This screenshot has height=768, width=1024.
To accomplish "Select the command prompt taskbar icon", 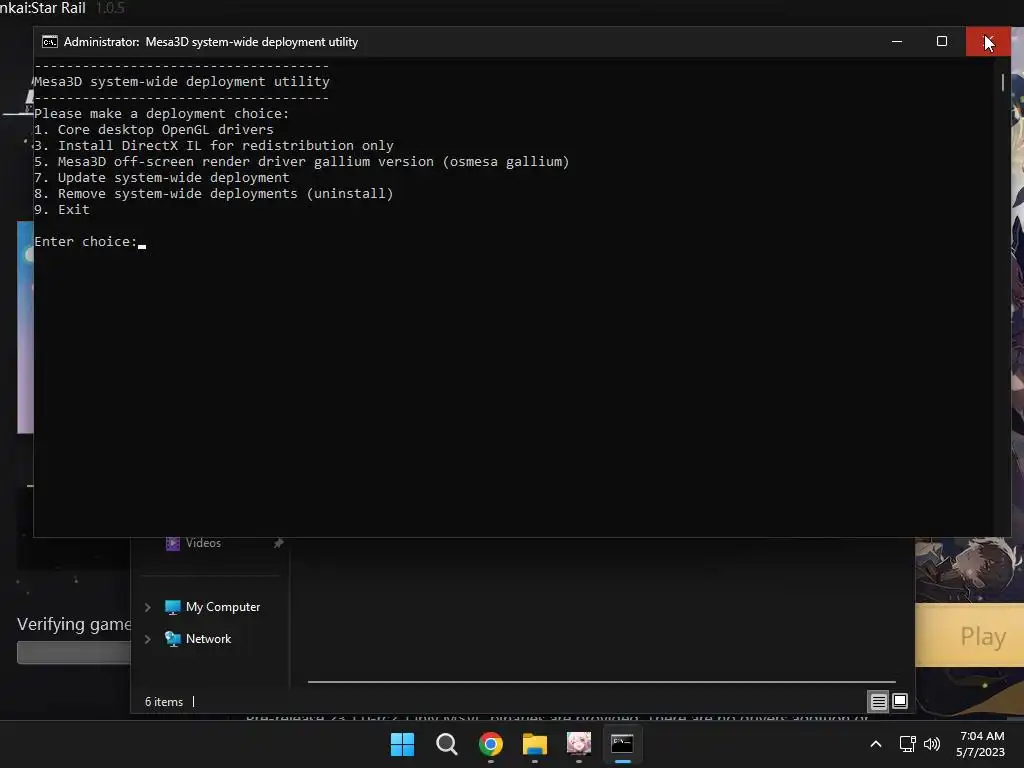I will 622,744.
